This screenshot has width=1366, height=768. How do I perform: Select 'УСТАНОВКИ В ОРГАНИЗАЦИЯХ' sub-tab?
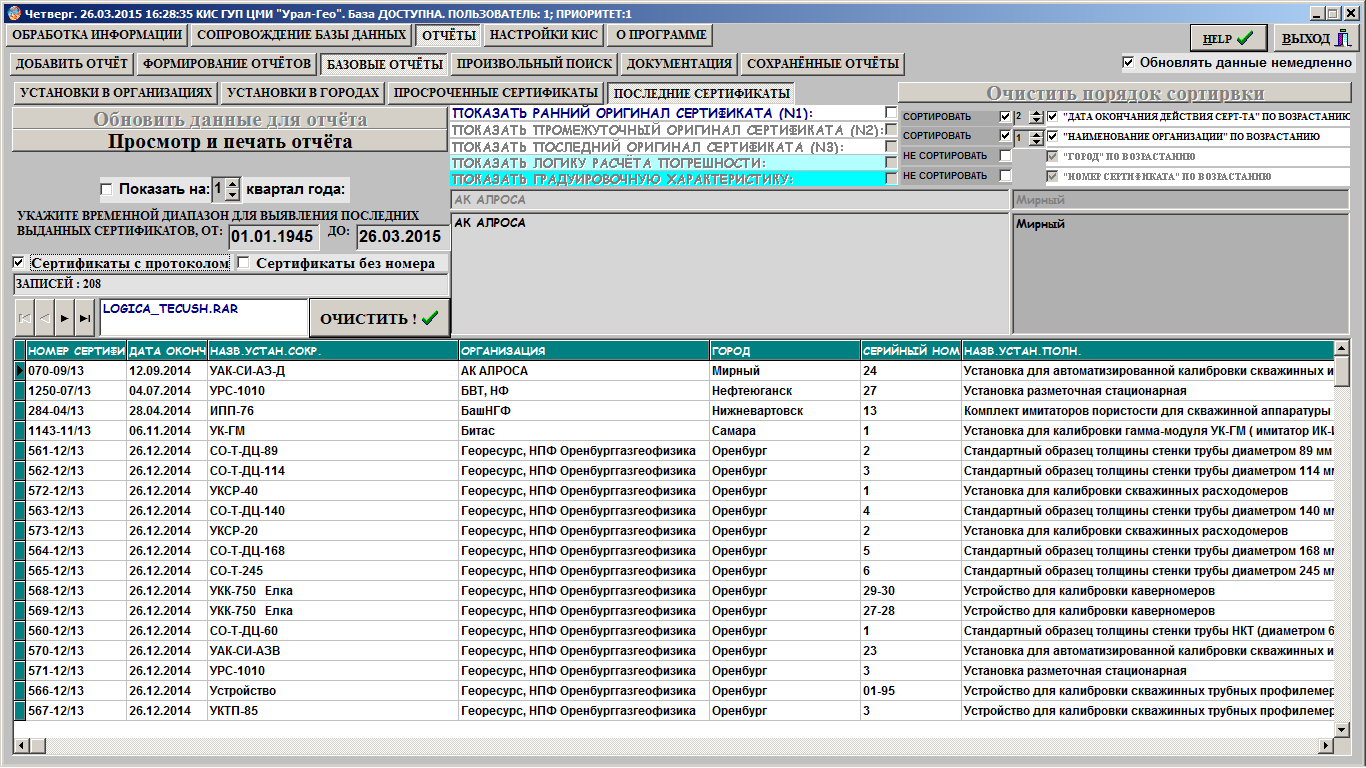click(116, 93)
